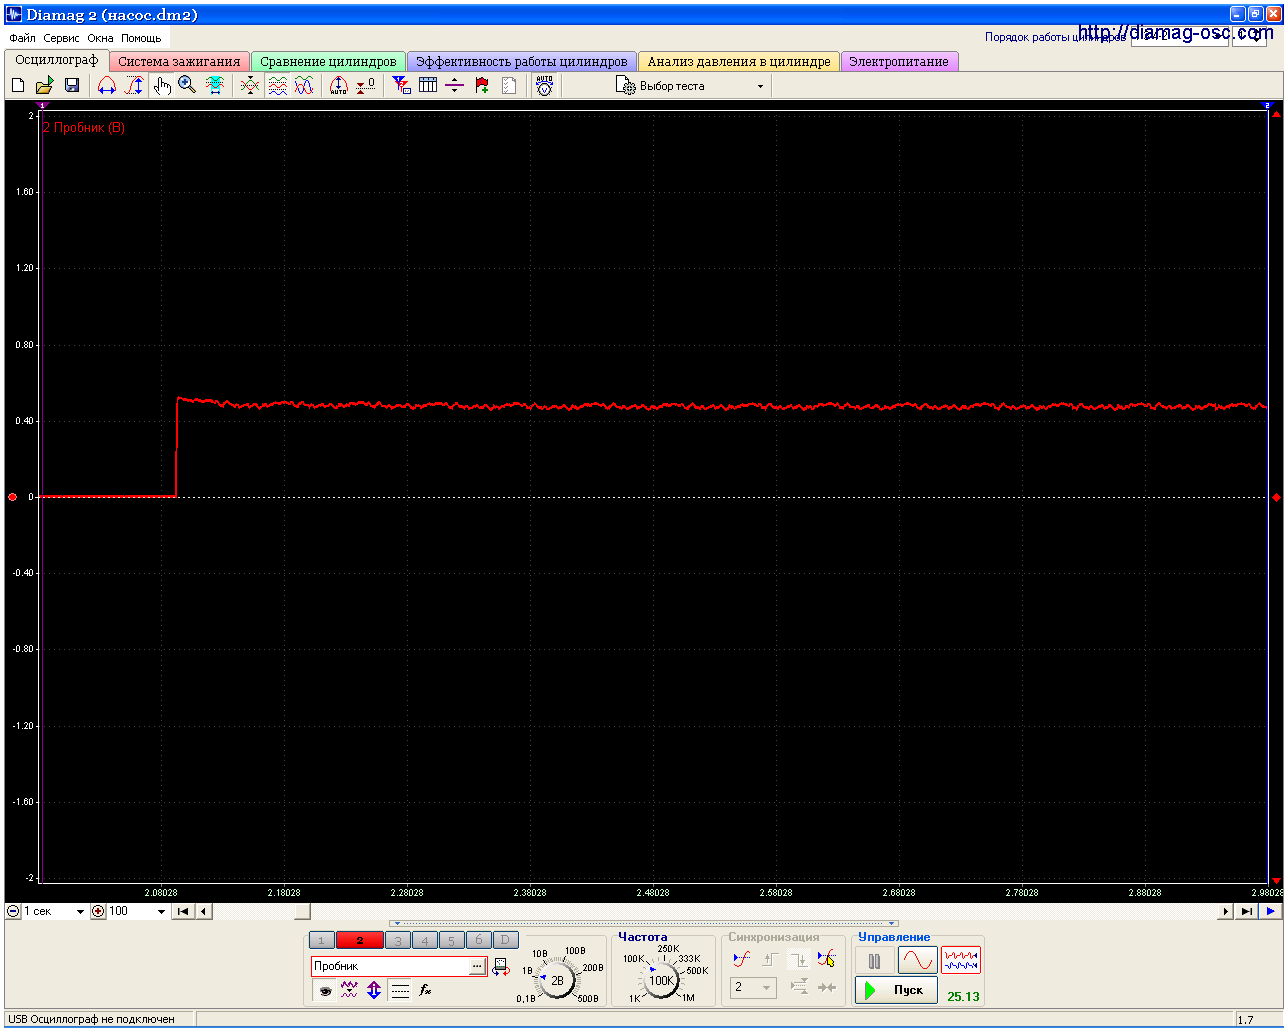Jump to recording start button
The image size is (1288, 1032).
coord(183,911)
